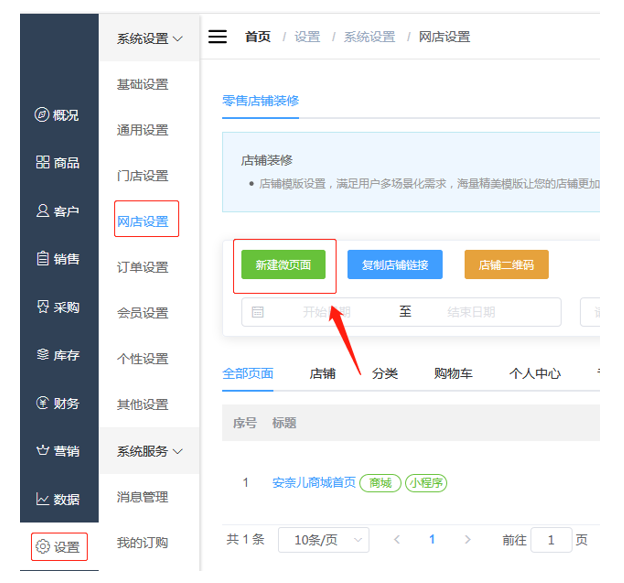Collapse the 系统服务 group
Viewport: 624px width, 583px height.
click(x=149, y=451)
